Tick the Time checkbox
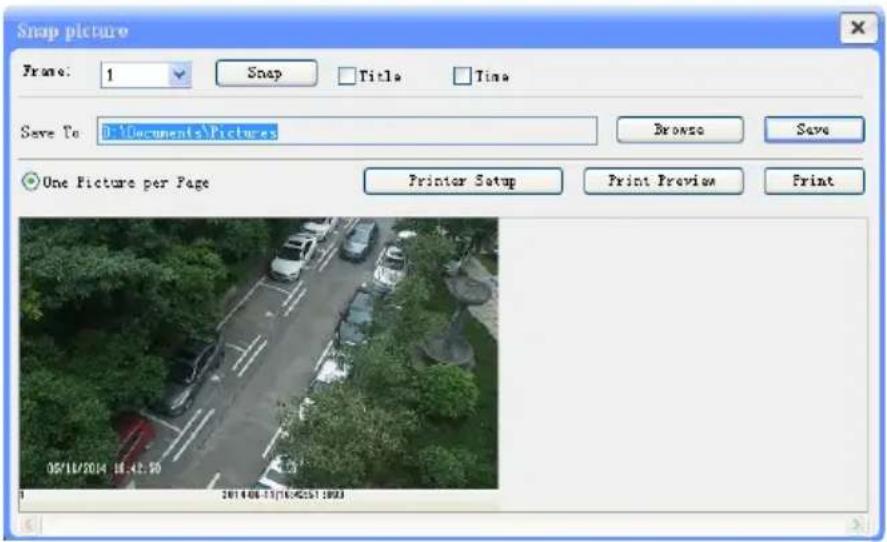This screenshot has height=542, width=887. [x=462, y=76]
